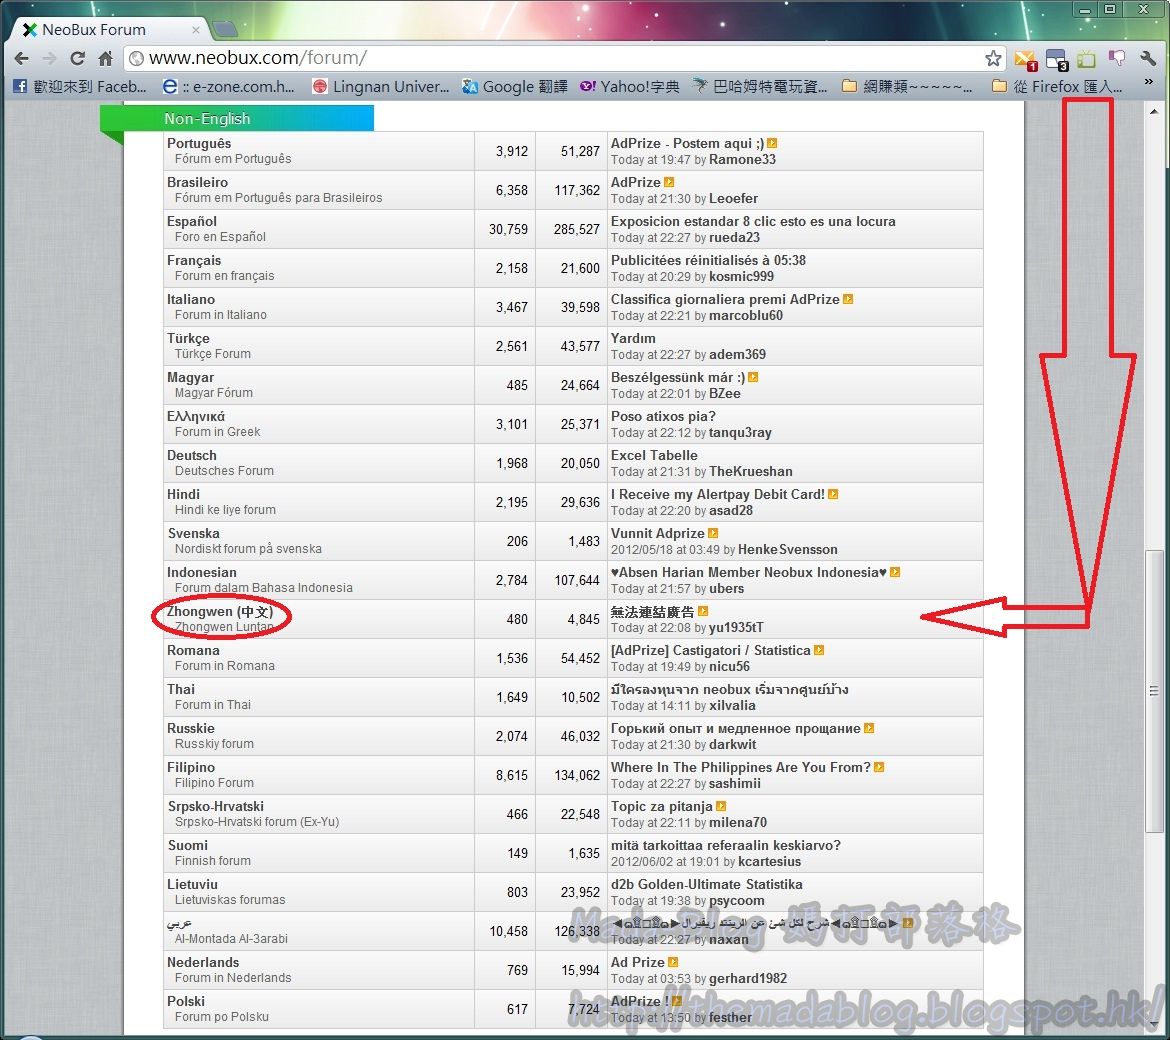Select the Español topics count 30,759
Image resolution: width=1170 pixels, height=1040 pixels.
[x=508, y=229]
